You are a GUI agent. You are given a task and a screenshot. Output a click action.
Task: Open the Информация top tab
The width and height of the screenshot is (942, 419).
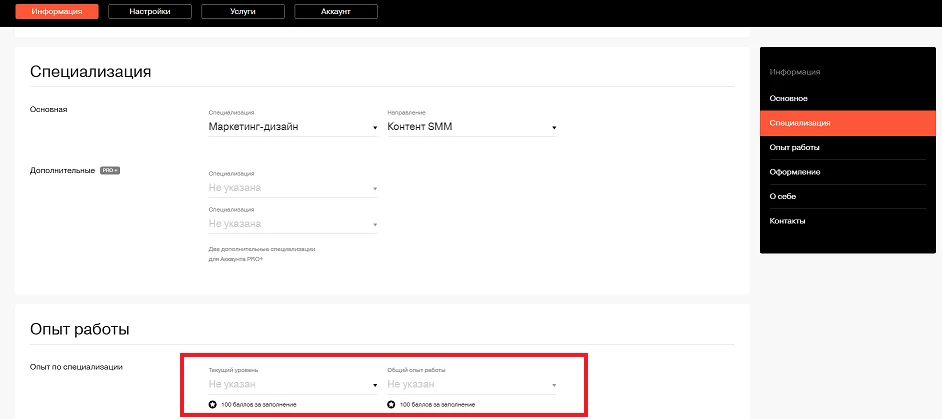pos(56,11)
